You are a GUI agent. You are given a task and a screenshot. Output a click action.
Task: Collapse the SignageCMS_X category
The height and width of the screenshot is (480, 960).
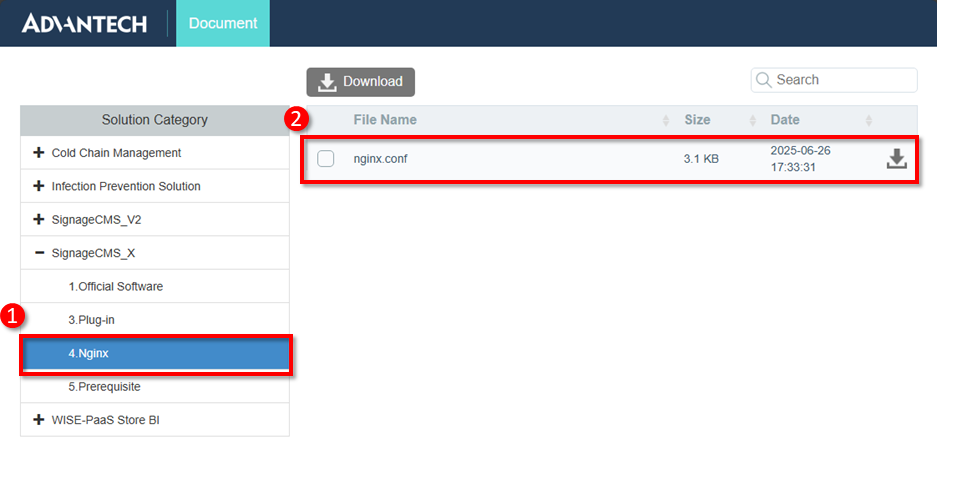click(x=39, y=253)
